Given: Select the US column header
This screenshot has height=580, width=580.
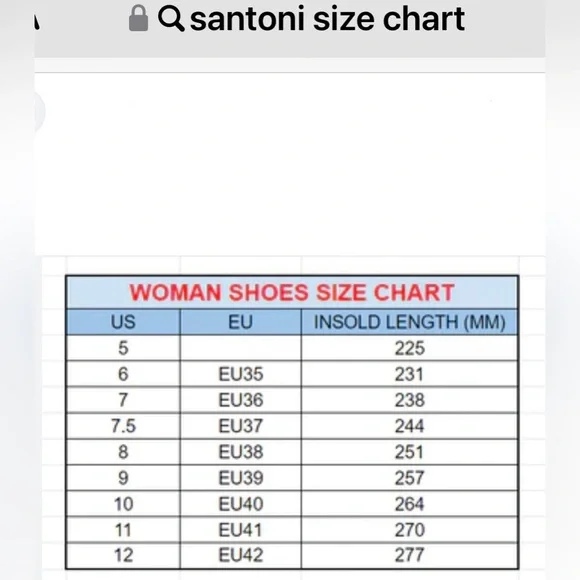Looking at the screenshot, I should [123, 322].
